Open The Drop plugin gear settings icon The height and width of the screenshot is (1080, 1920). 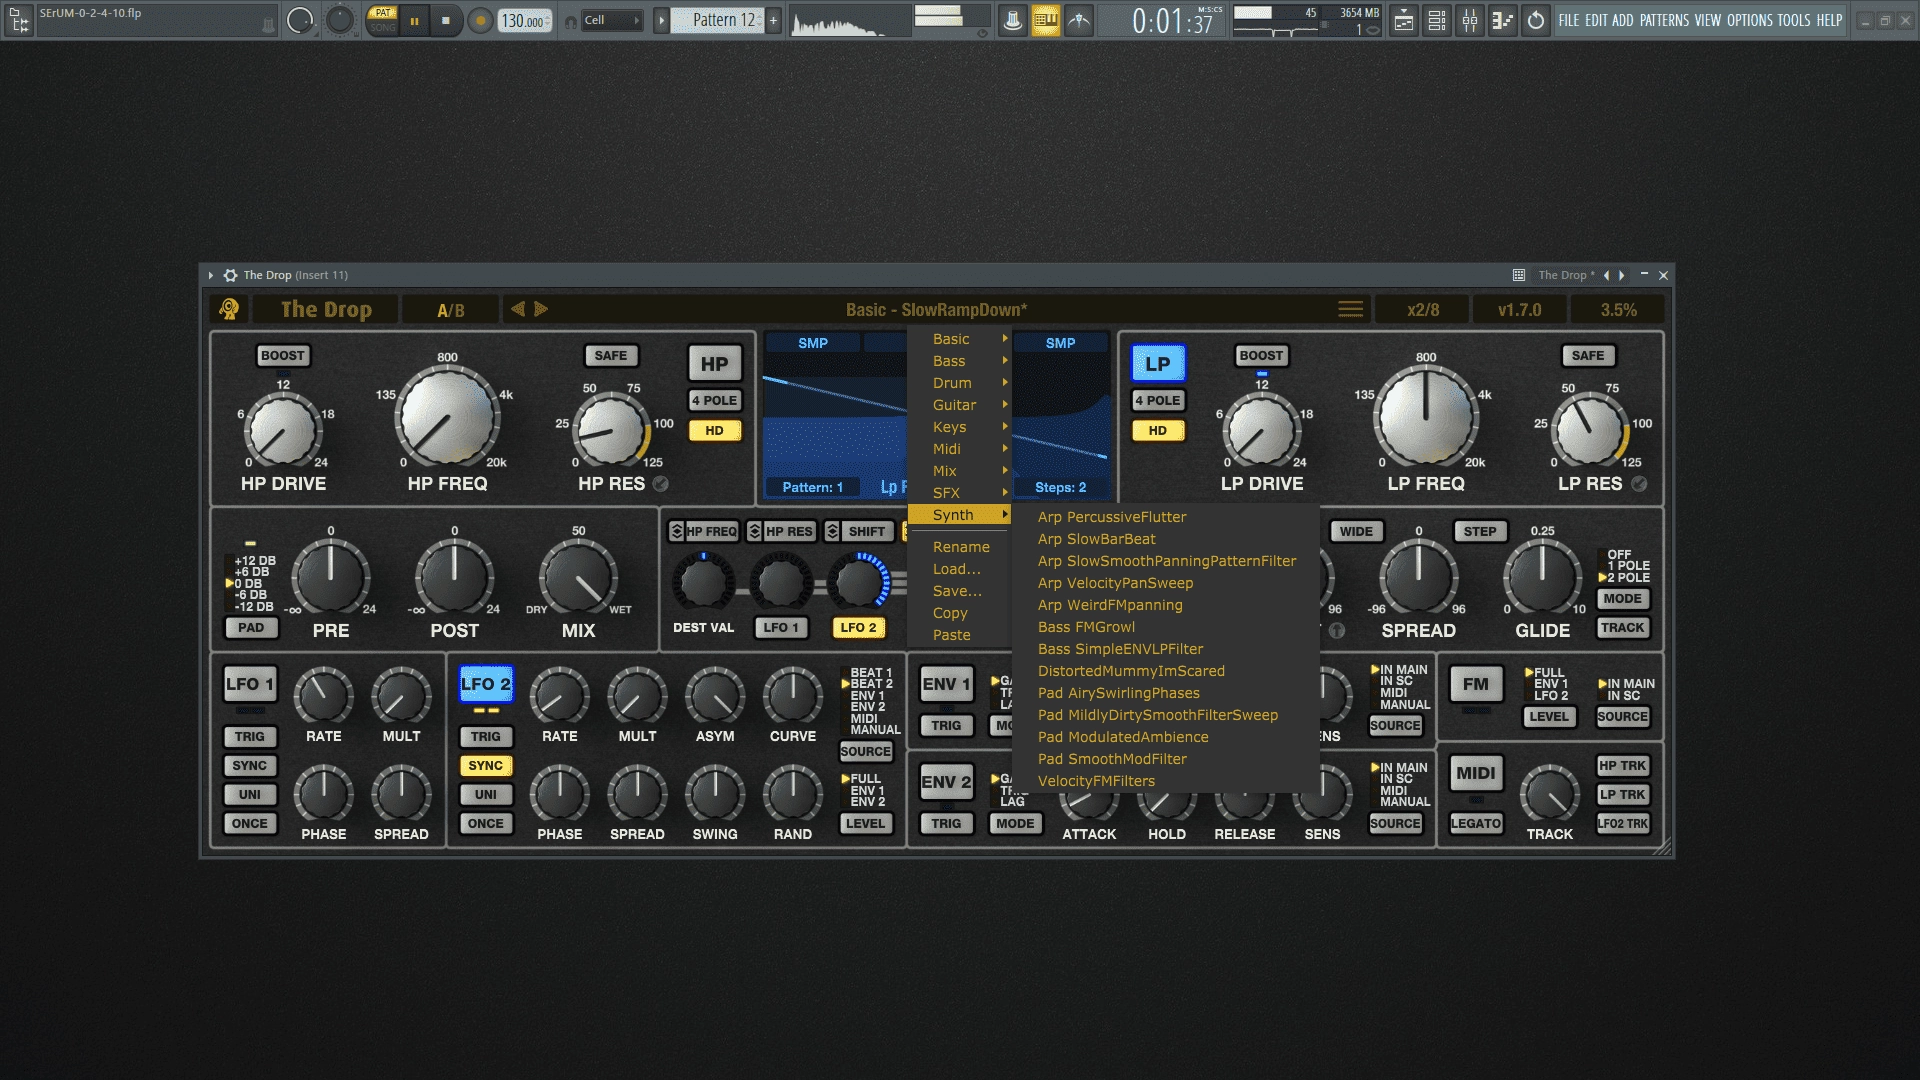click(x=230, y=275)
